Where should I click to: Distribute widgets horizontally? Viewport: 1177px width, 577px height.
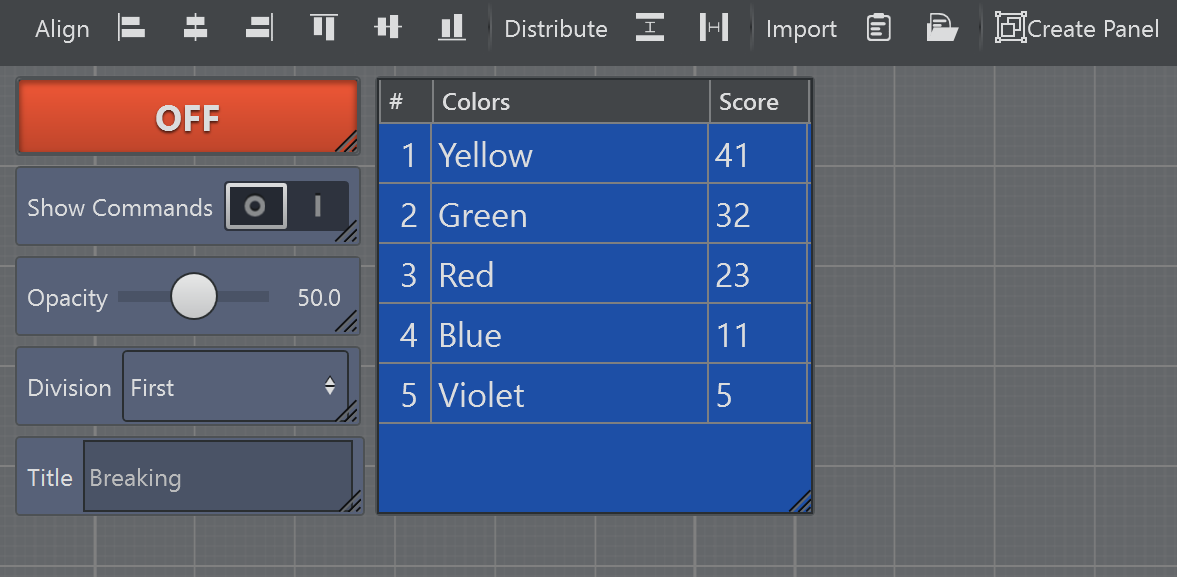[x=713, y=28]
